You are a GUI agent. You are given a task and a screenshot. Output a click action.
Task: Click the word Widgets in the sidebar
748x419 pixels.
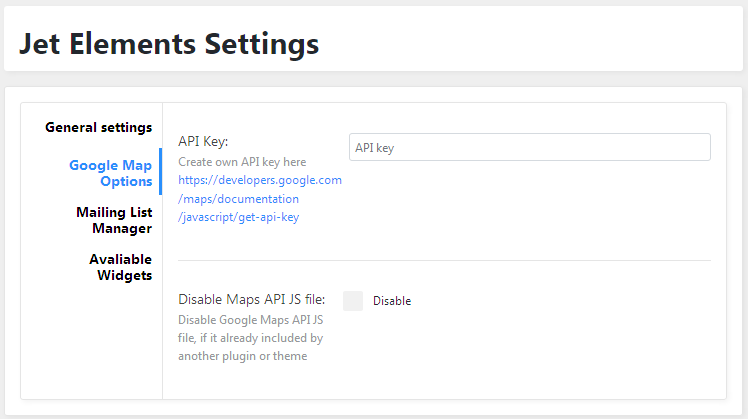point(125,275)
